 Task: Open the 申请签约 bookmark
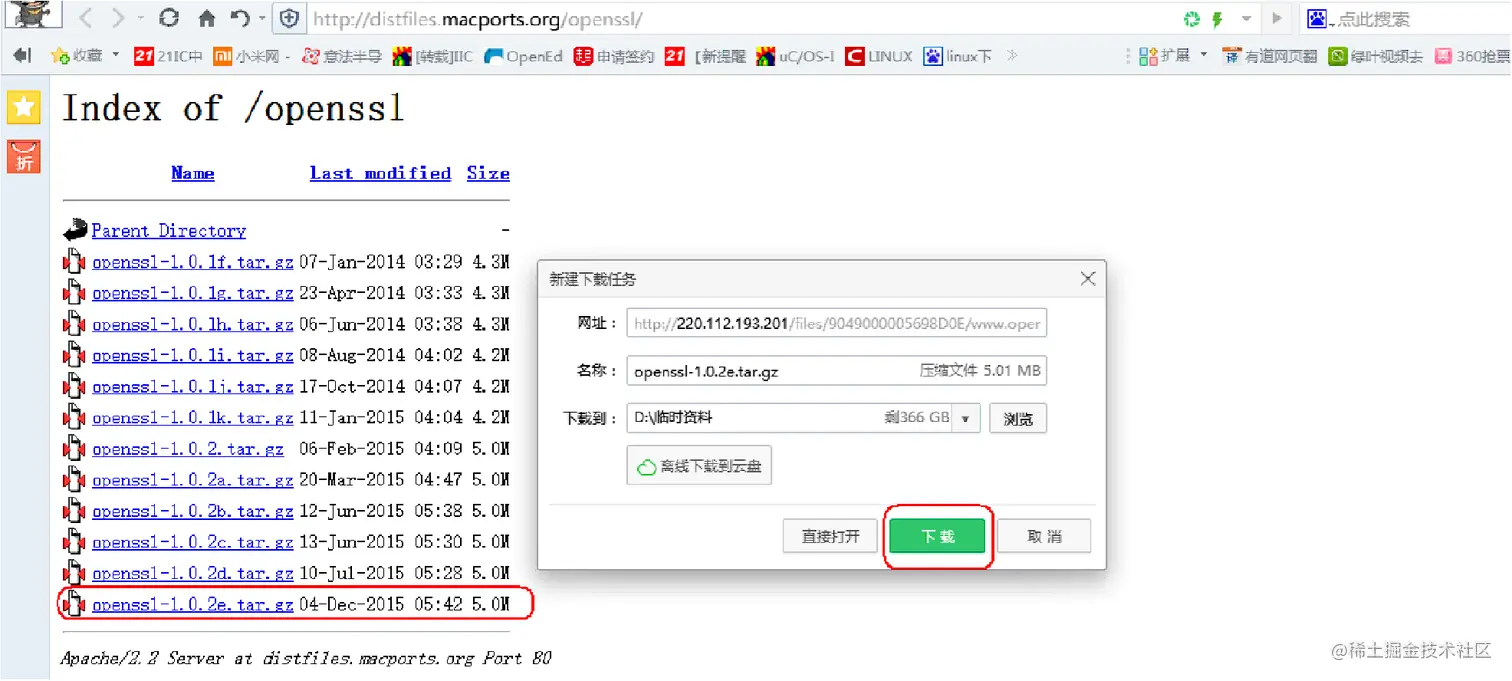(x=614, y=56)
